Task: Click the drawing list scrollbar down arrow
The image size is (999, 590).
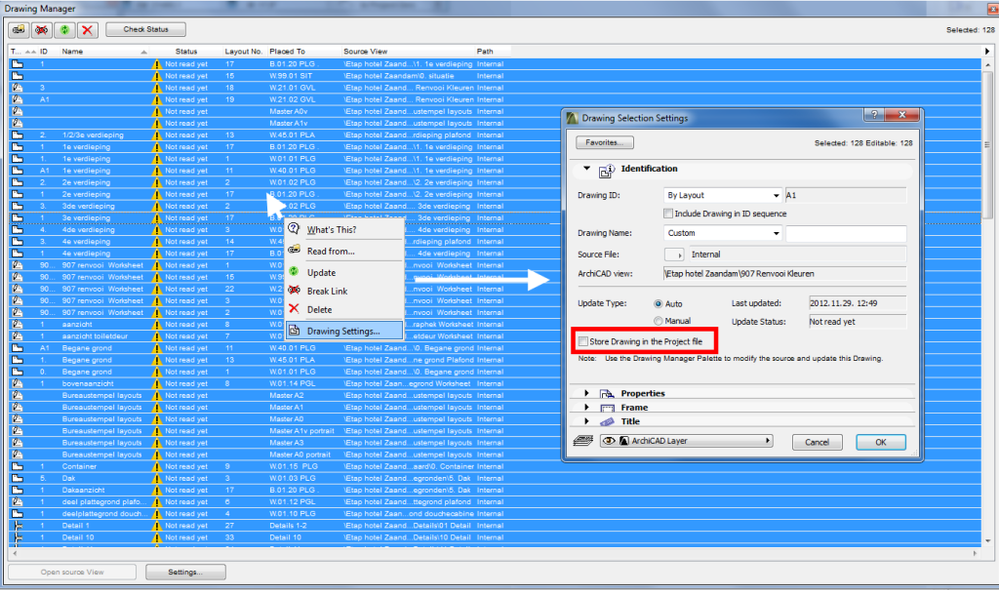Action: point(988,541)
